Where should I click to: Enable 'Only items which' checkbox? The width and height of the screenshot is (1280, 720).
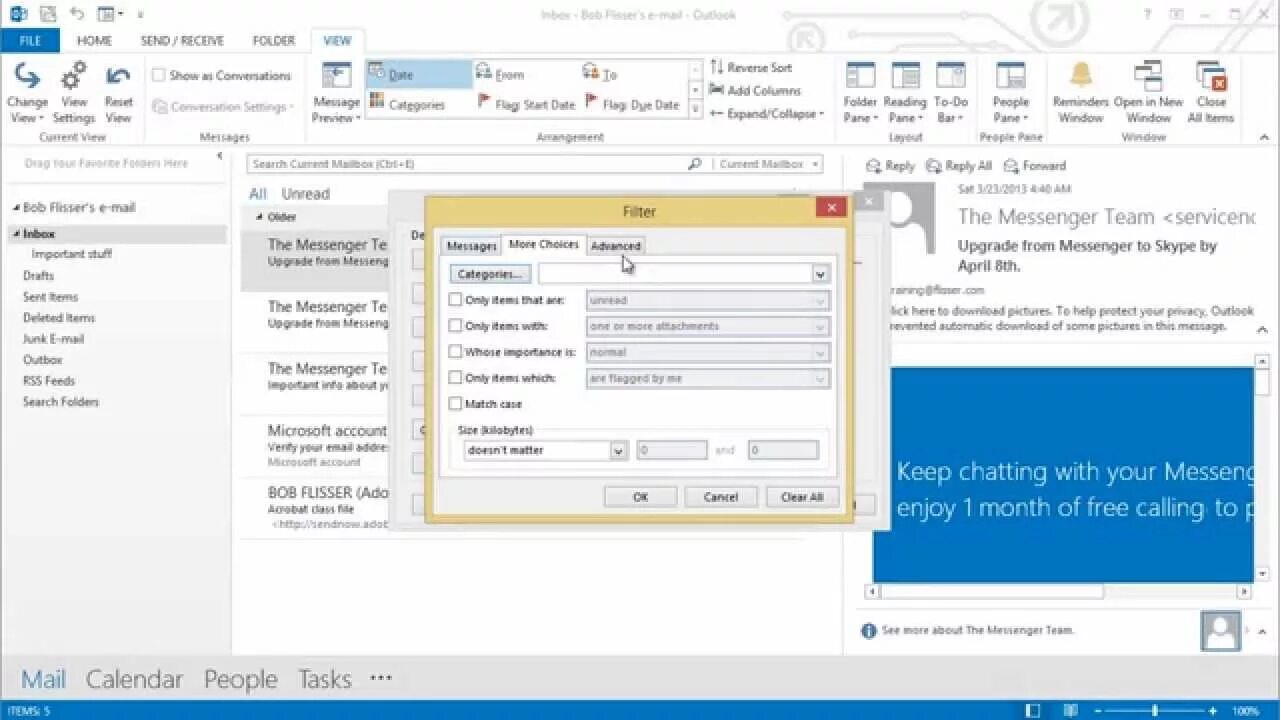click(455, 378)
